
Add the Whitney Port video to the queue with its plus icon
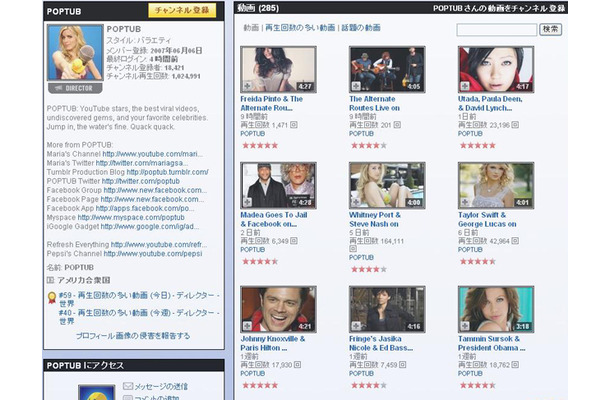pyautogui.click(x=356, y=202)
